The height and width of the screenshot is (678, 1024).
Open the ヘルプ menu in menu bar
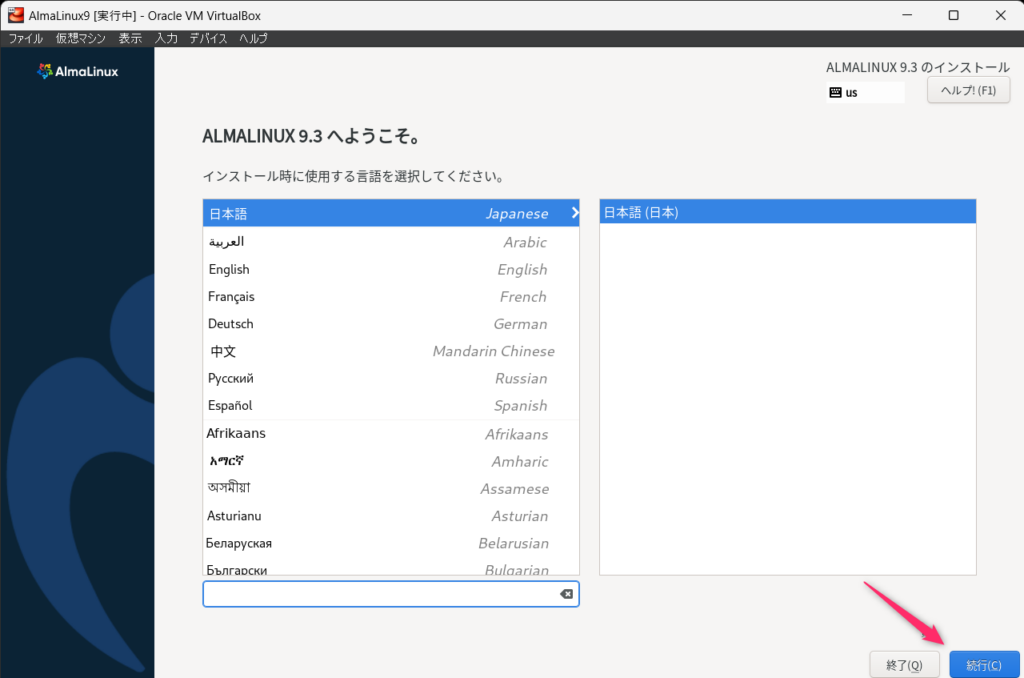coord(253,39)
